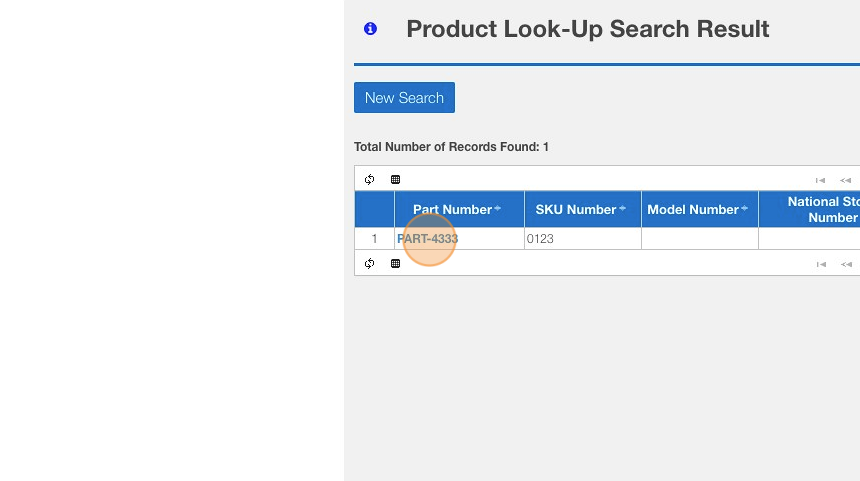Go to previous page in top pager
The width and height of the screenshot is (860, 481).
(846, 180)
